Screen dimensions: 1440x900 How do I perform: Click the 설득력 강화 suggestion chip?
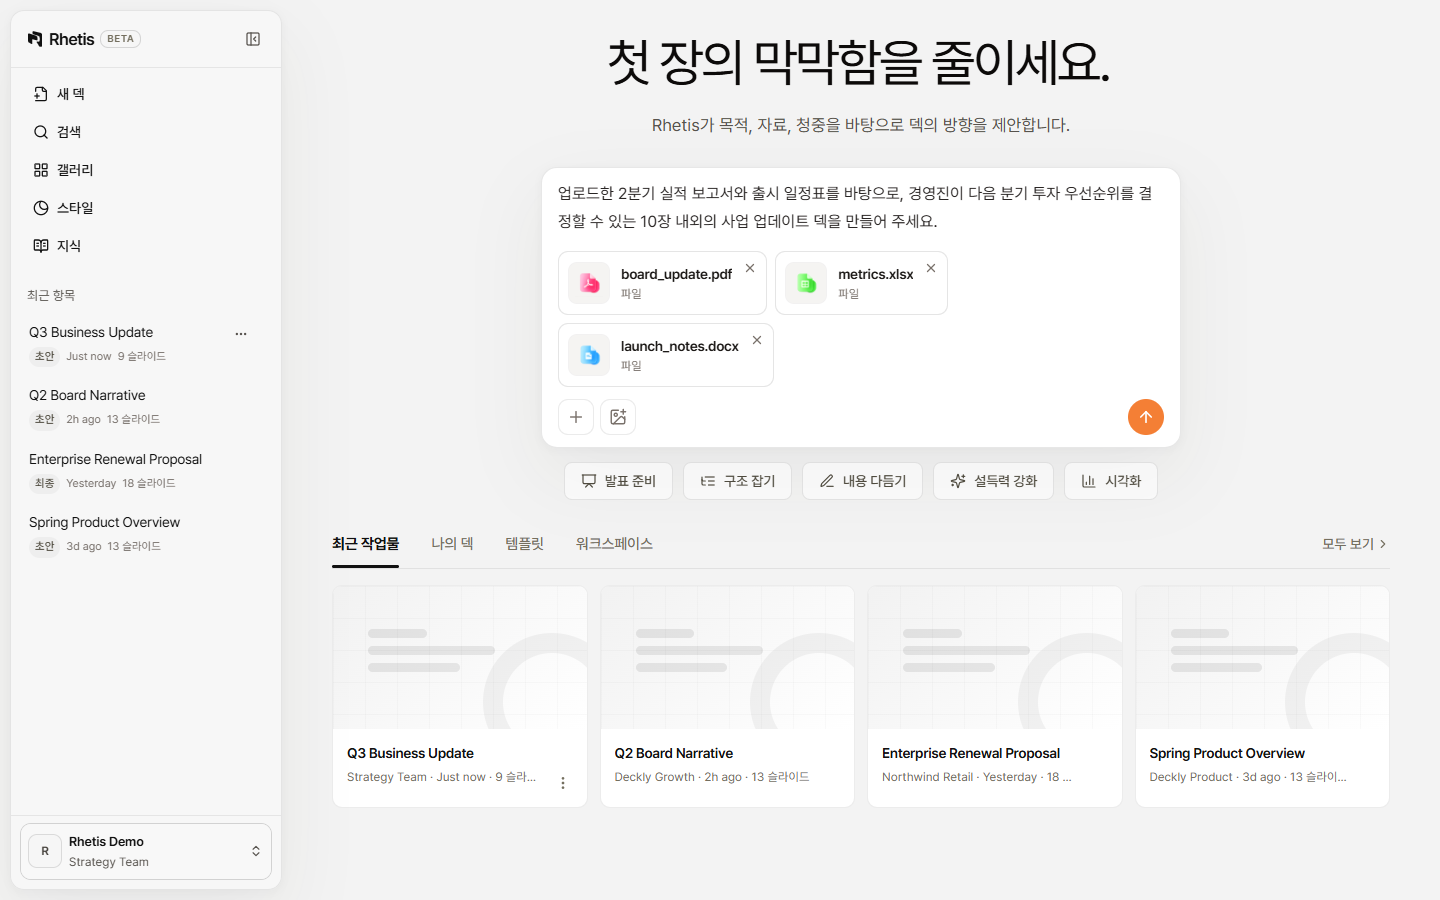[x=994, y=481]
